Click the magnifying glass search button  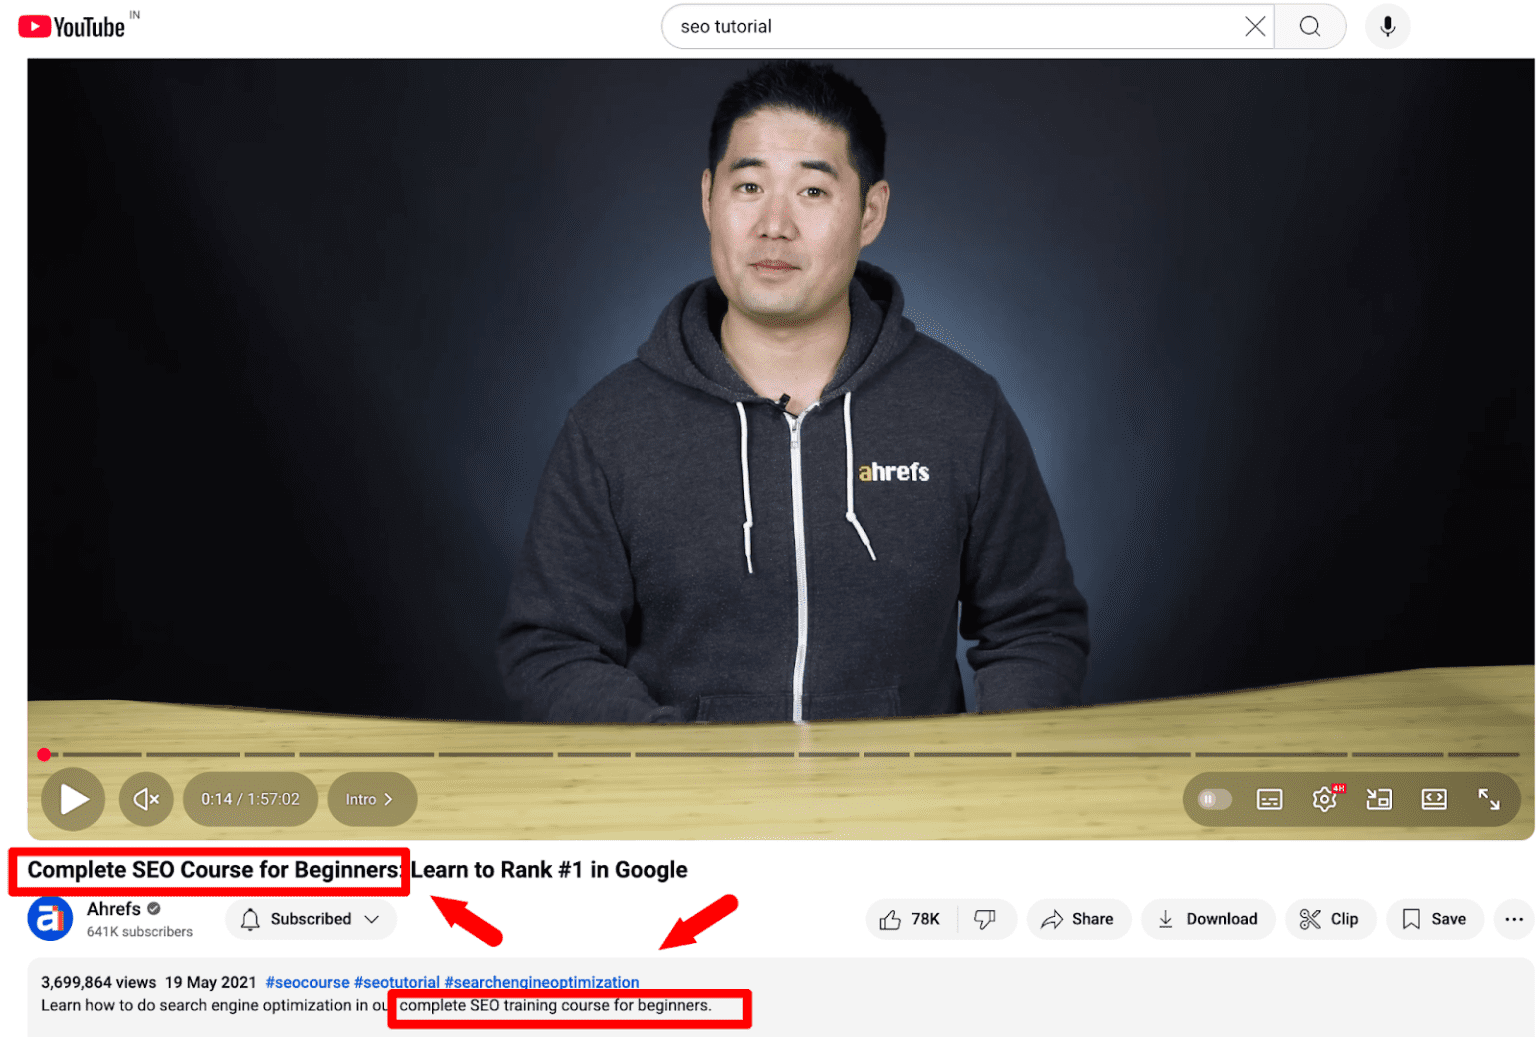(x=1309, y=27)
